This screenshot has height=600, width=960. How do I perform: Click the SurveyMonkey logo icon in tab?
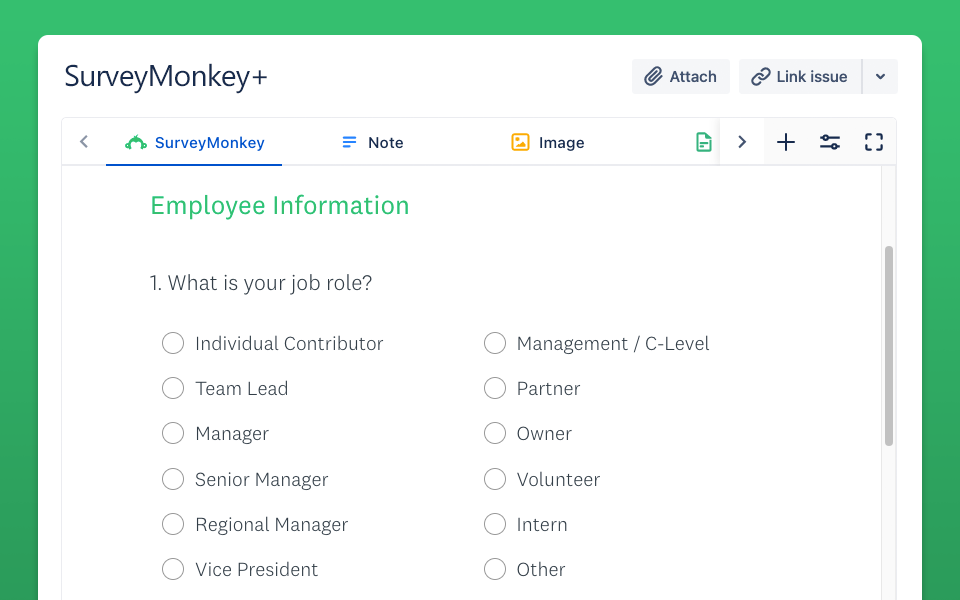136,143
